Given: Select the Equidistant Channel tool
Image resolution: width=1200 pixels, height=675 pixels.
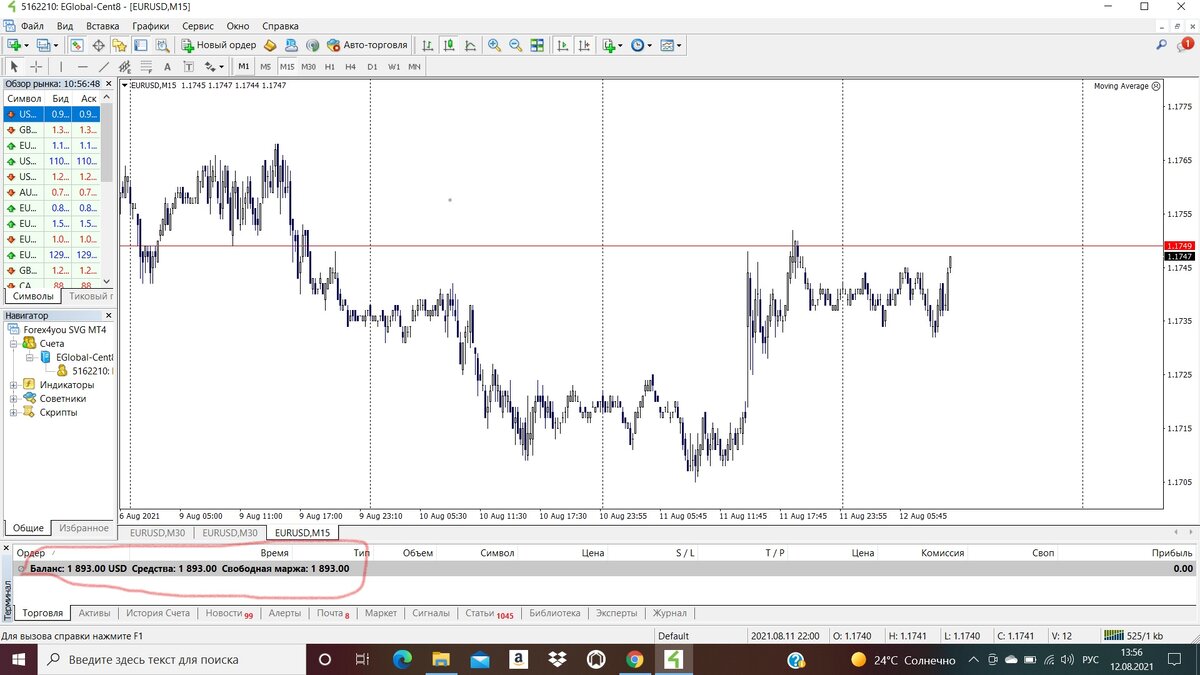Looking at the screenshot, I should tap(124, 67).
